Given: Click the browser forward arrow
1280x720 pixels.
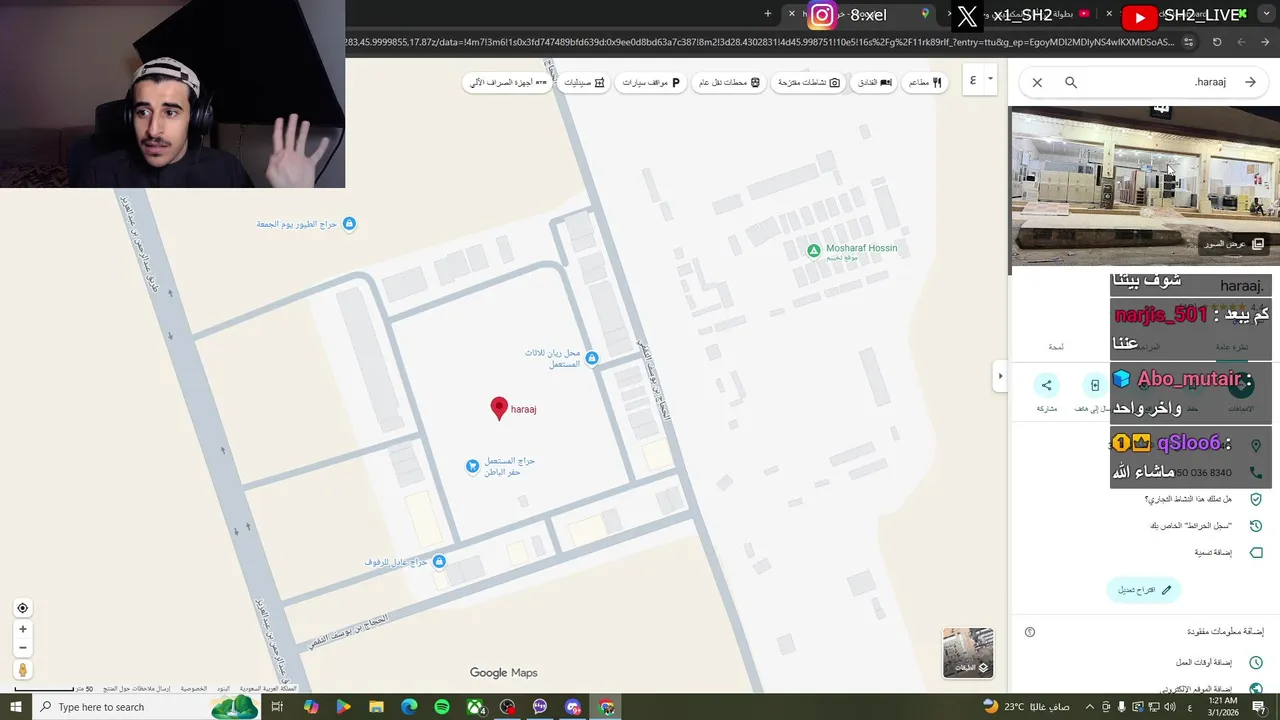Looking at the screenshot, I should (1241, 42).
